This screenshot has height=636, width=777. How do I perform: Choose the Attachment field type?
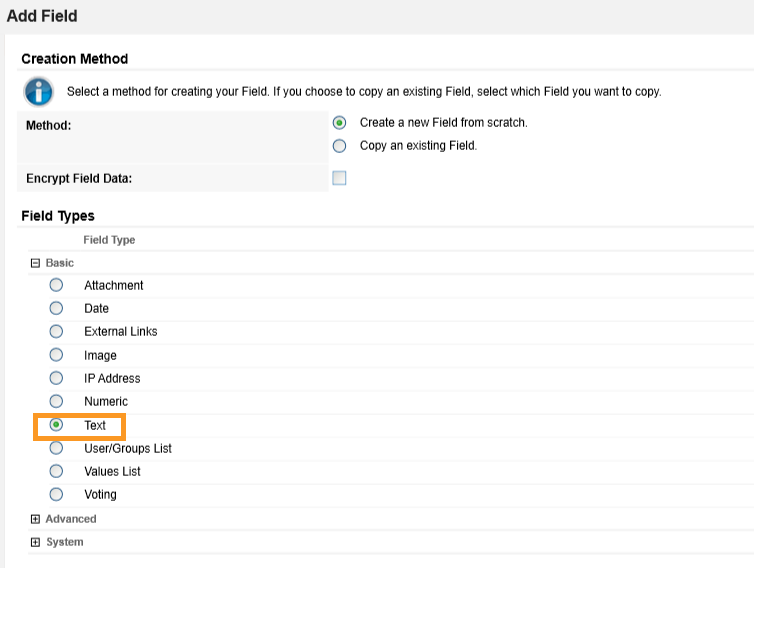57,285
